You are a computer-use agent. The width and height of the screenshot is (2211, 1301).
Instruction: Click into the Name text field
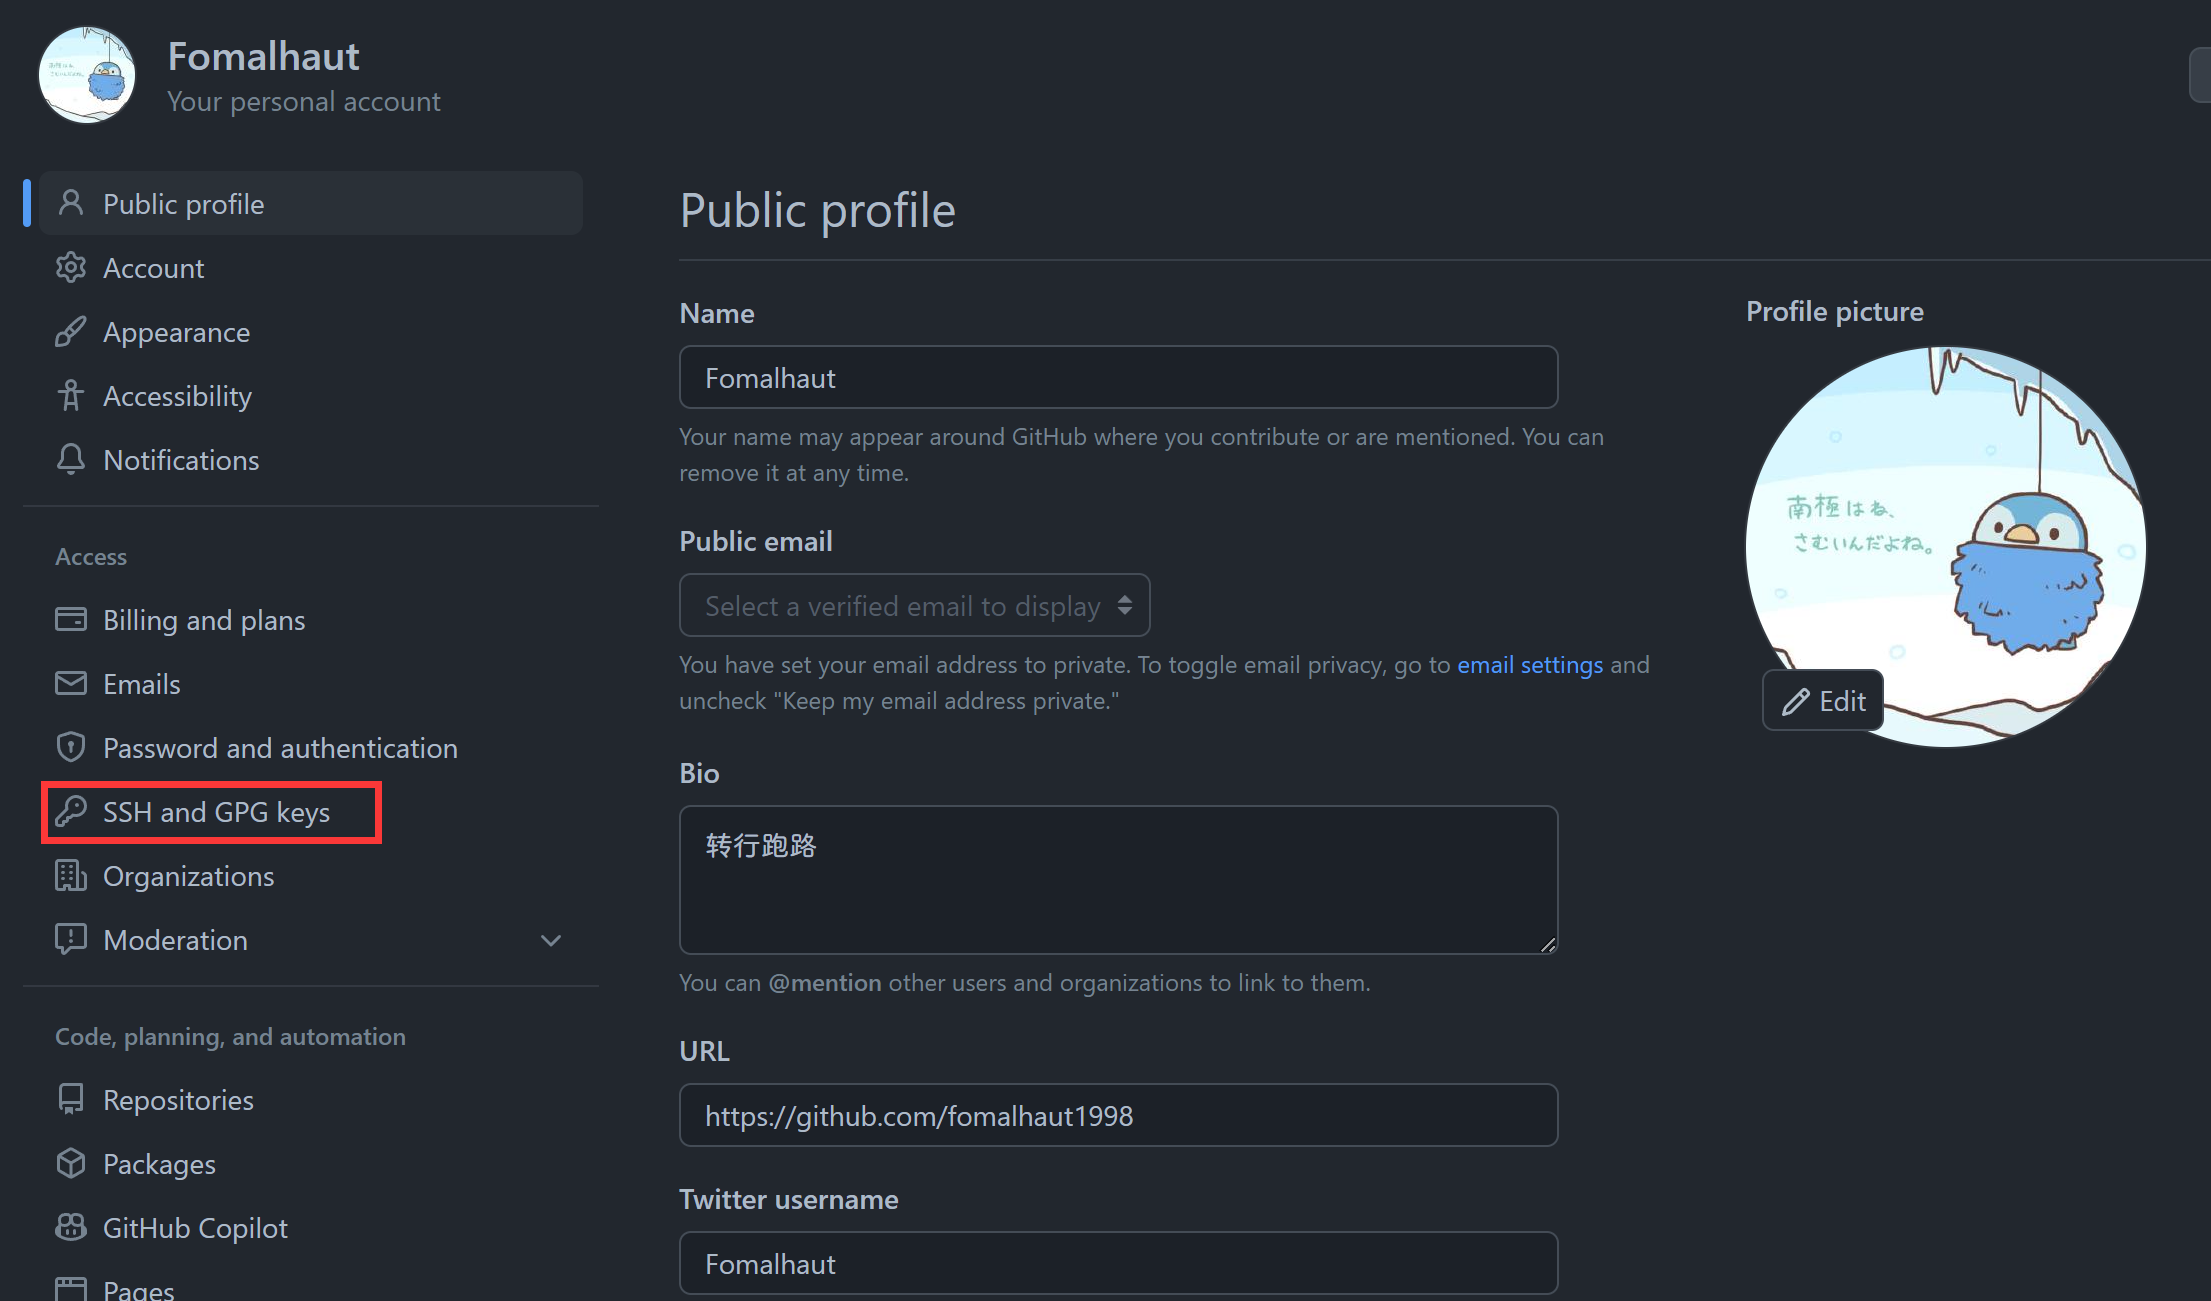[1117, 378]
